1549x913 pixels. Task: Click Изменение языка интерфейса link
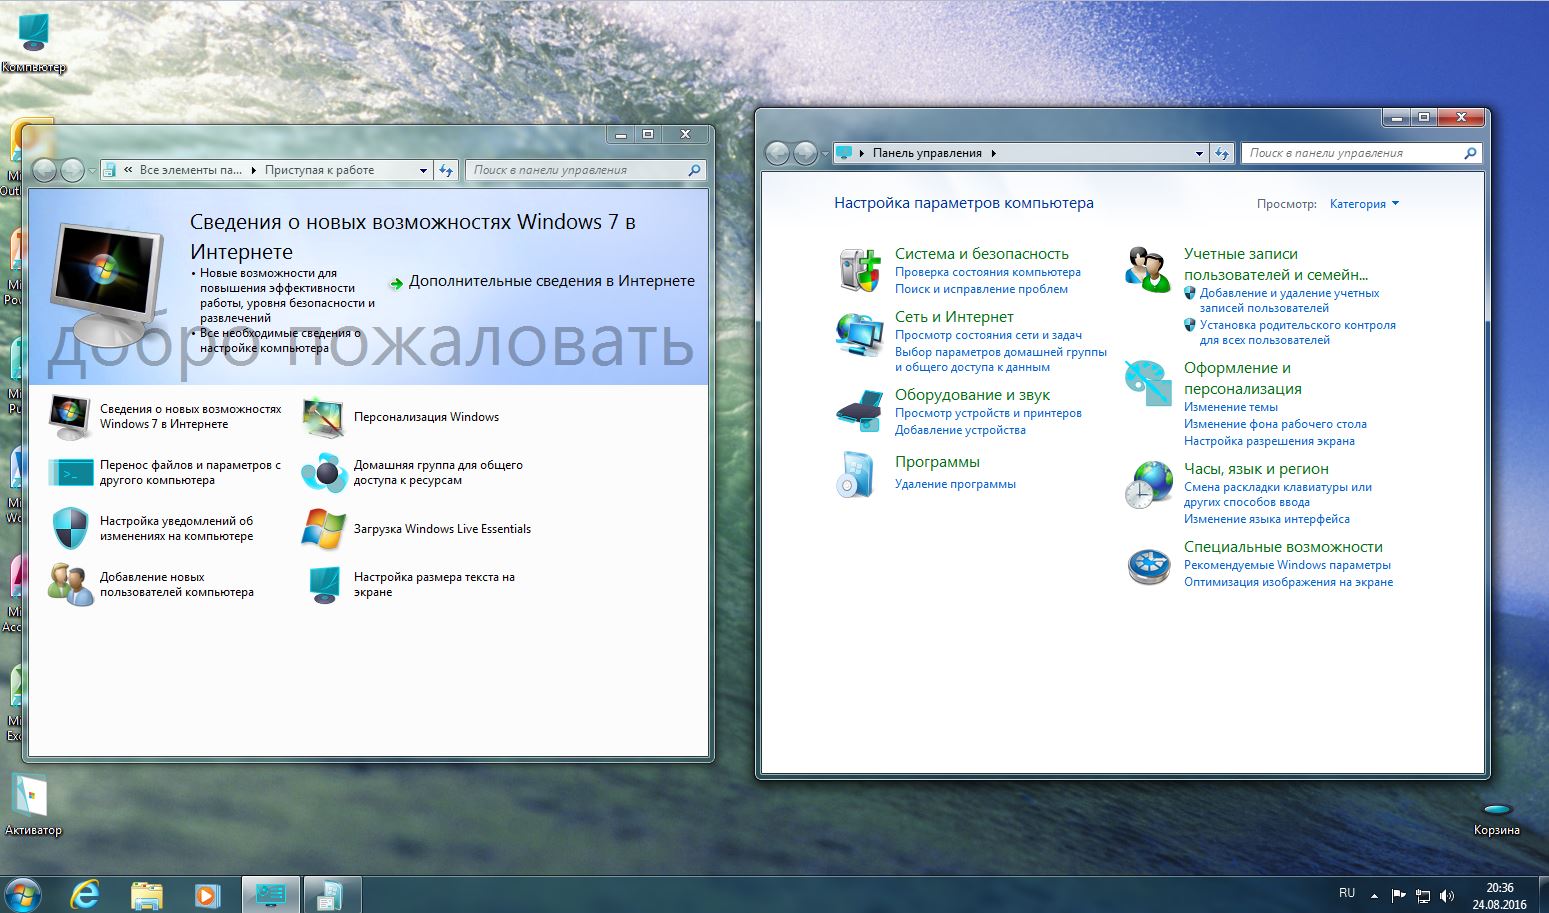(1267, 519)
